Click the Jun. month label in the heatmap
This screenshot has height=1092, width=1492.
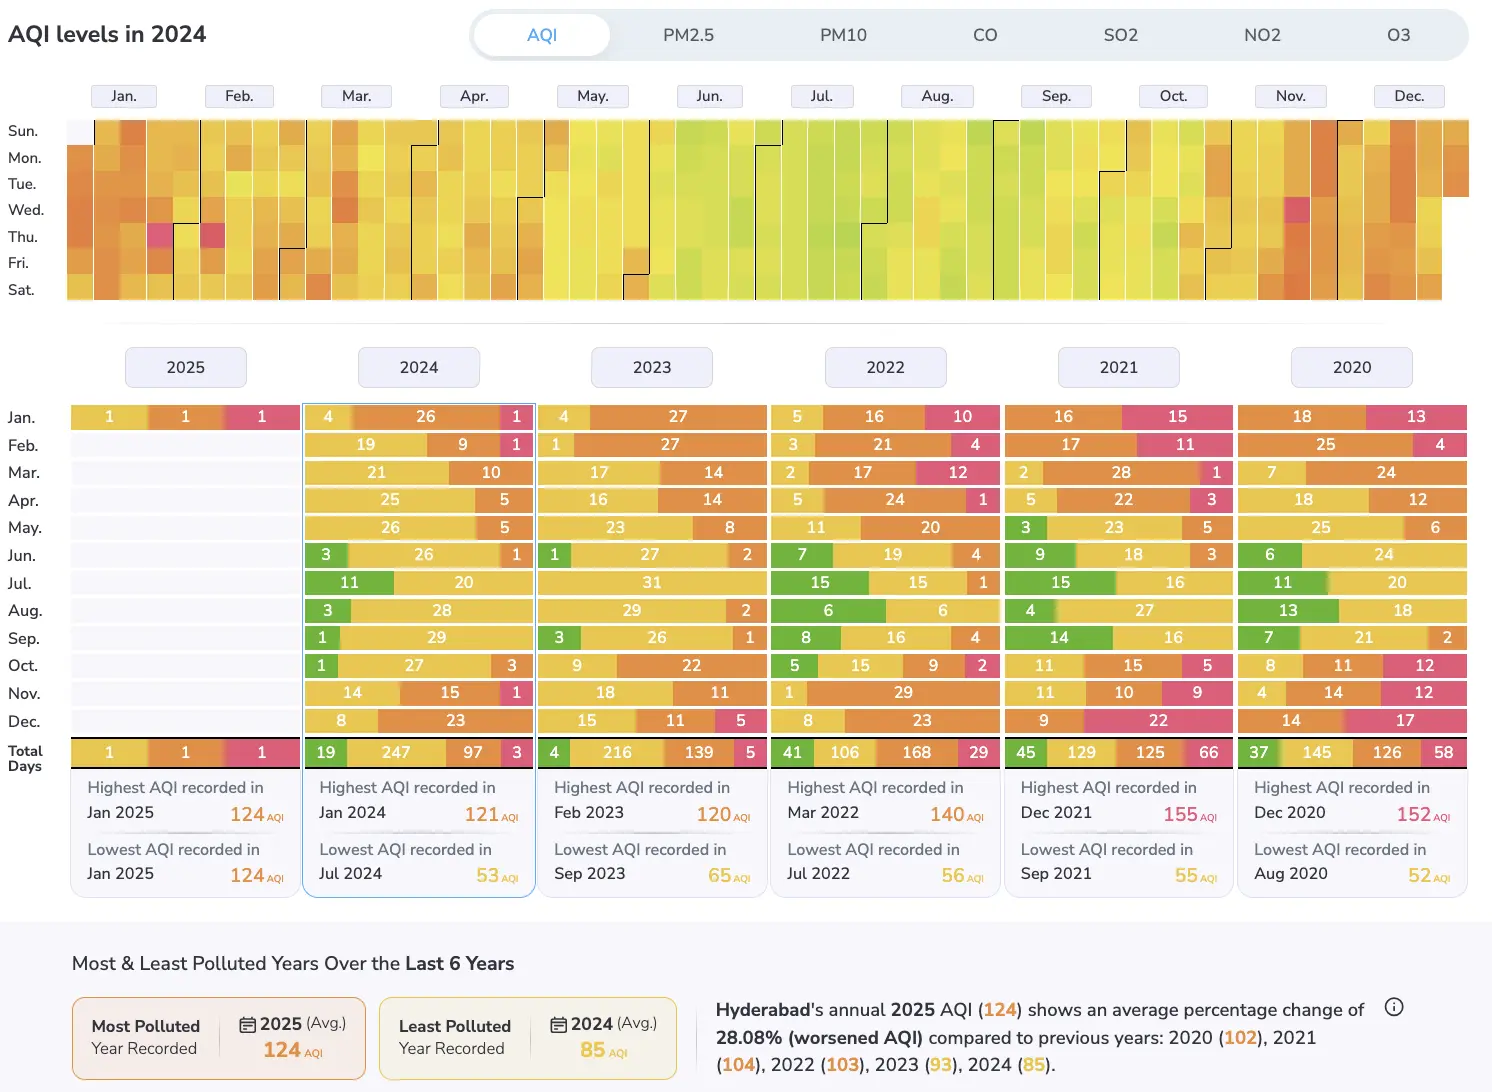tap(709, 96)
